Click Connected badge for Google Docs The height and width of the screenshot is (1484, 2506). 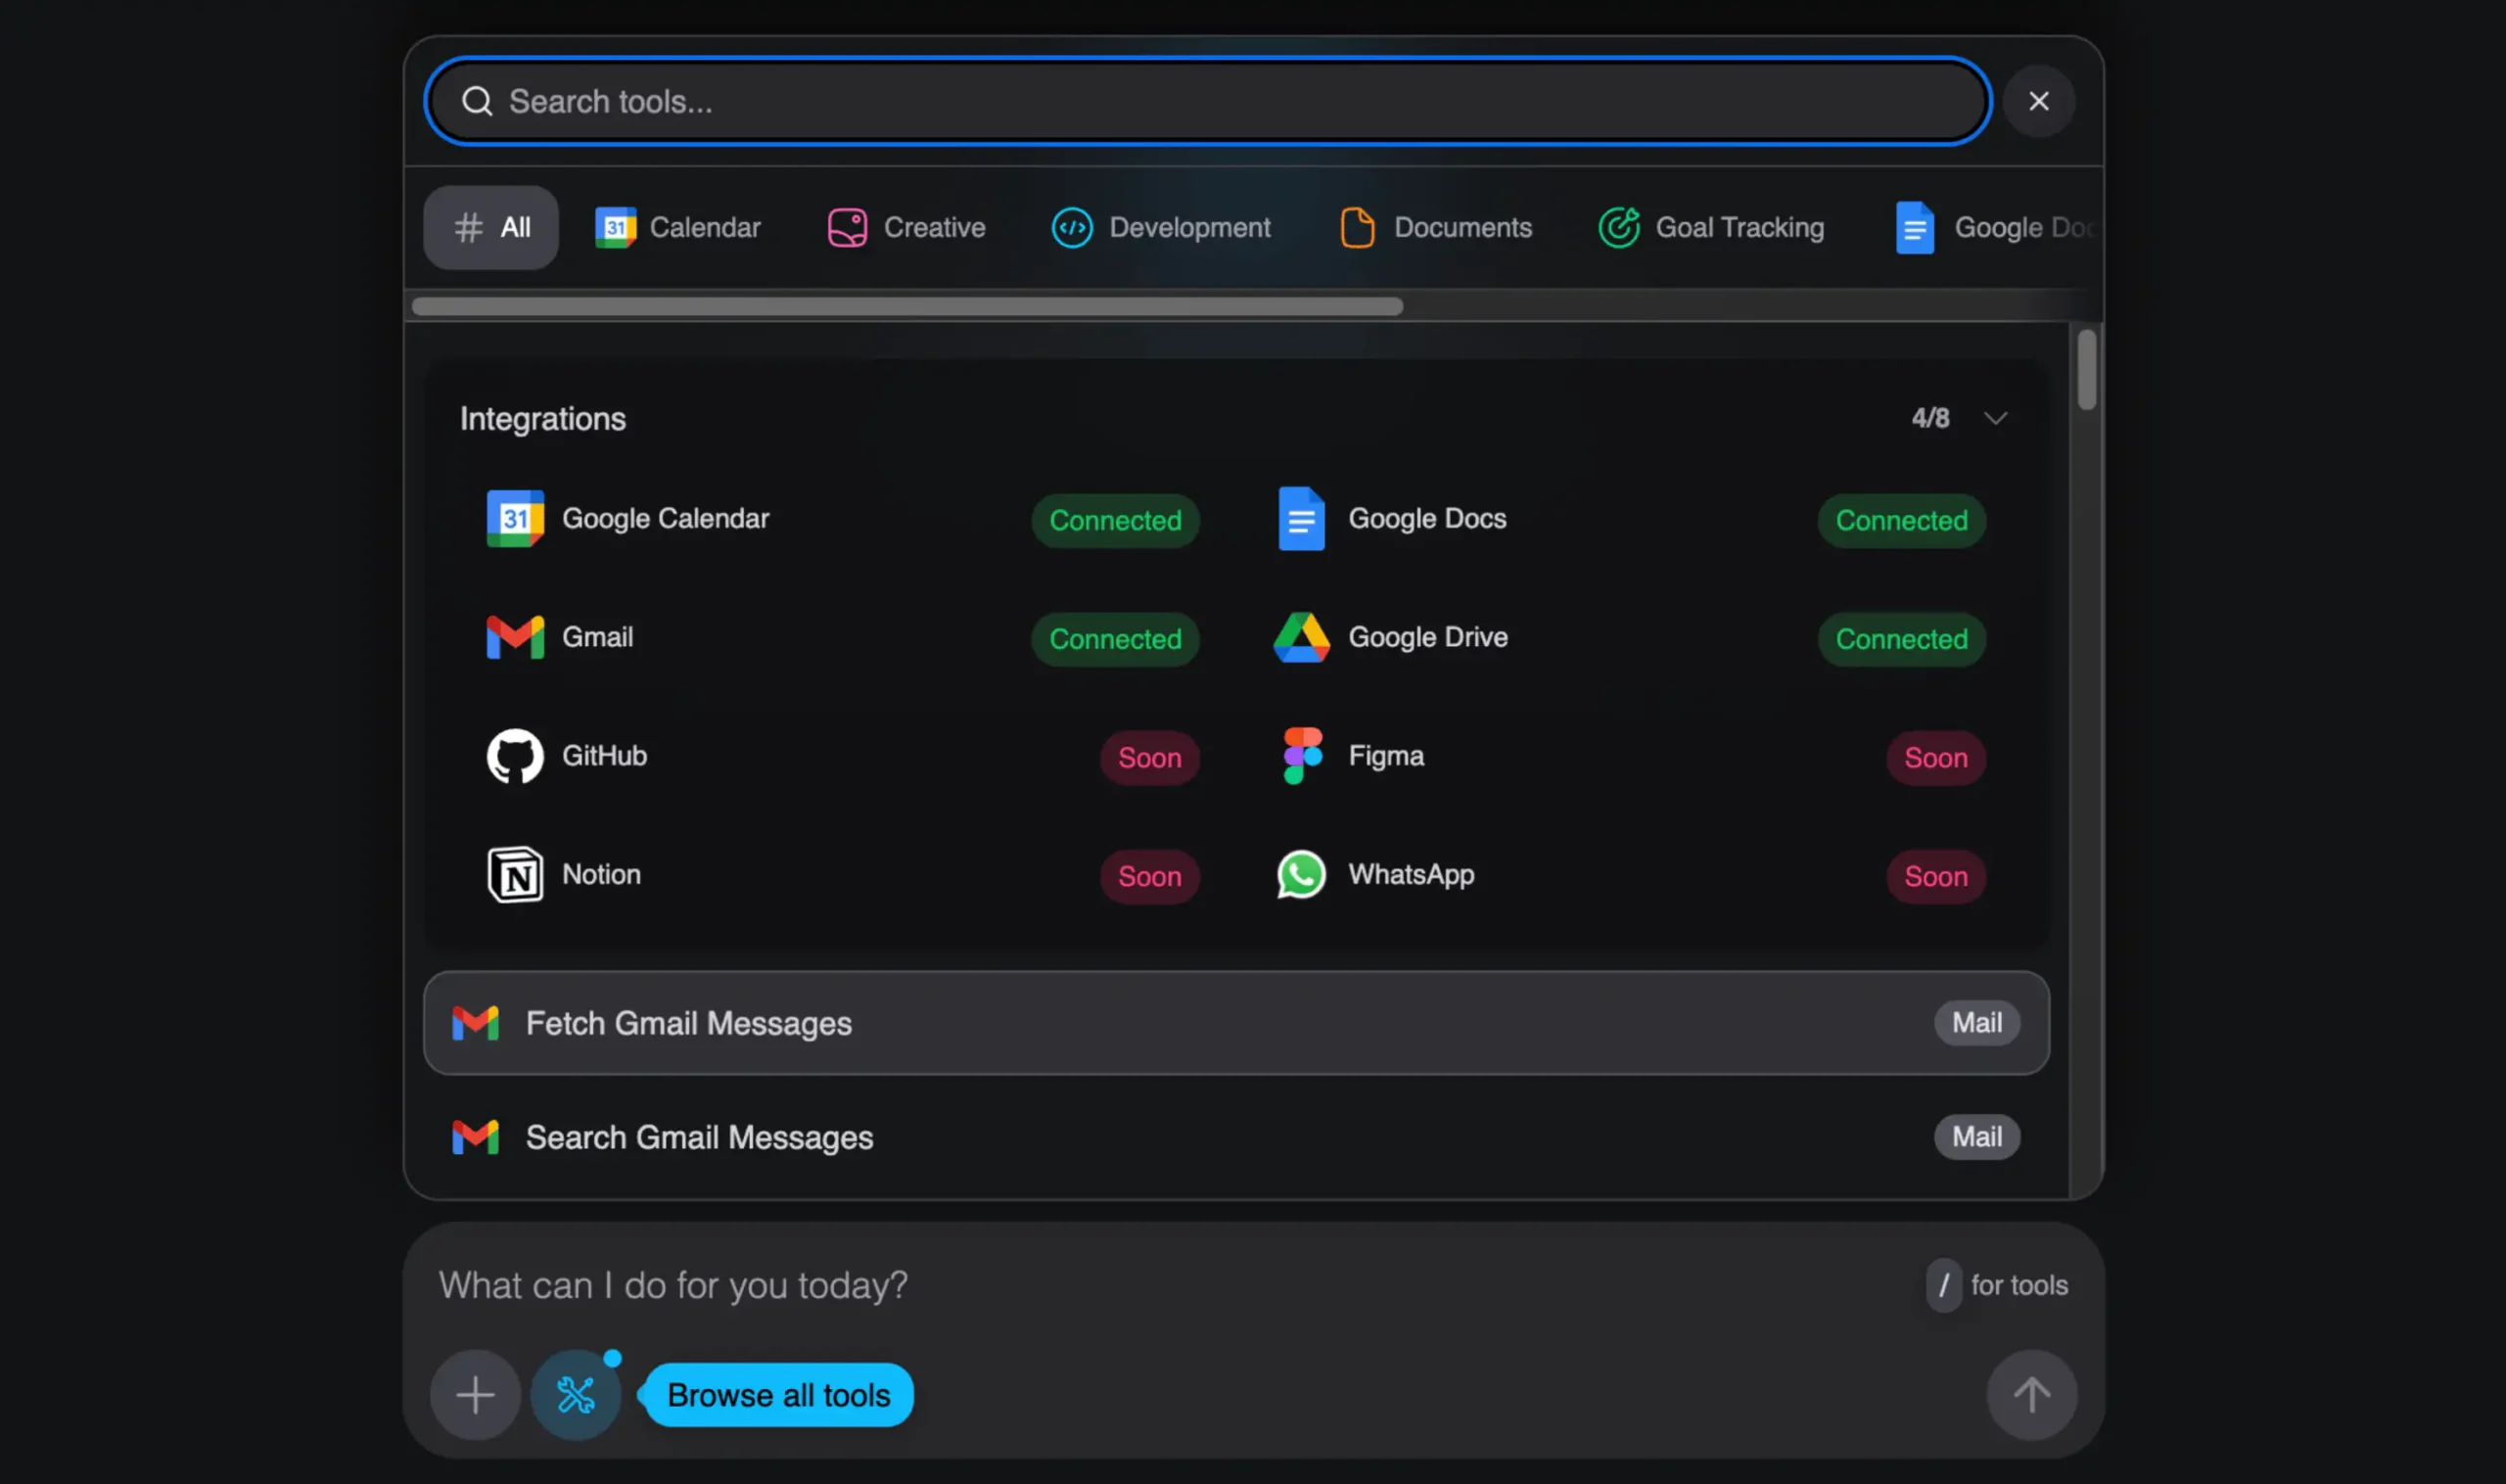1901,520
